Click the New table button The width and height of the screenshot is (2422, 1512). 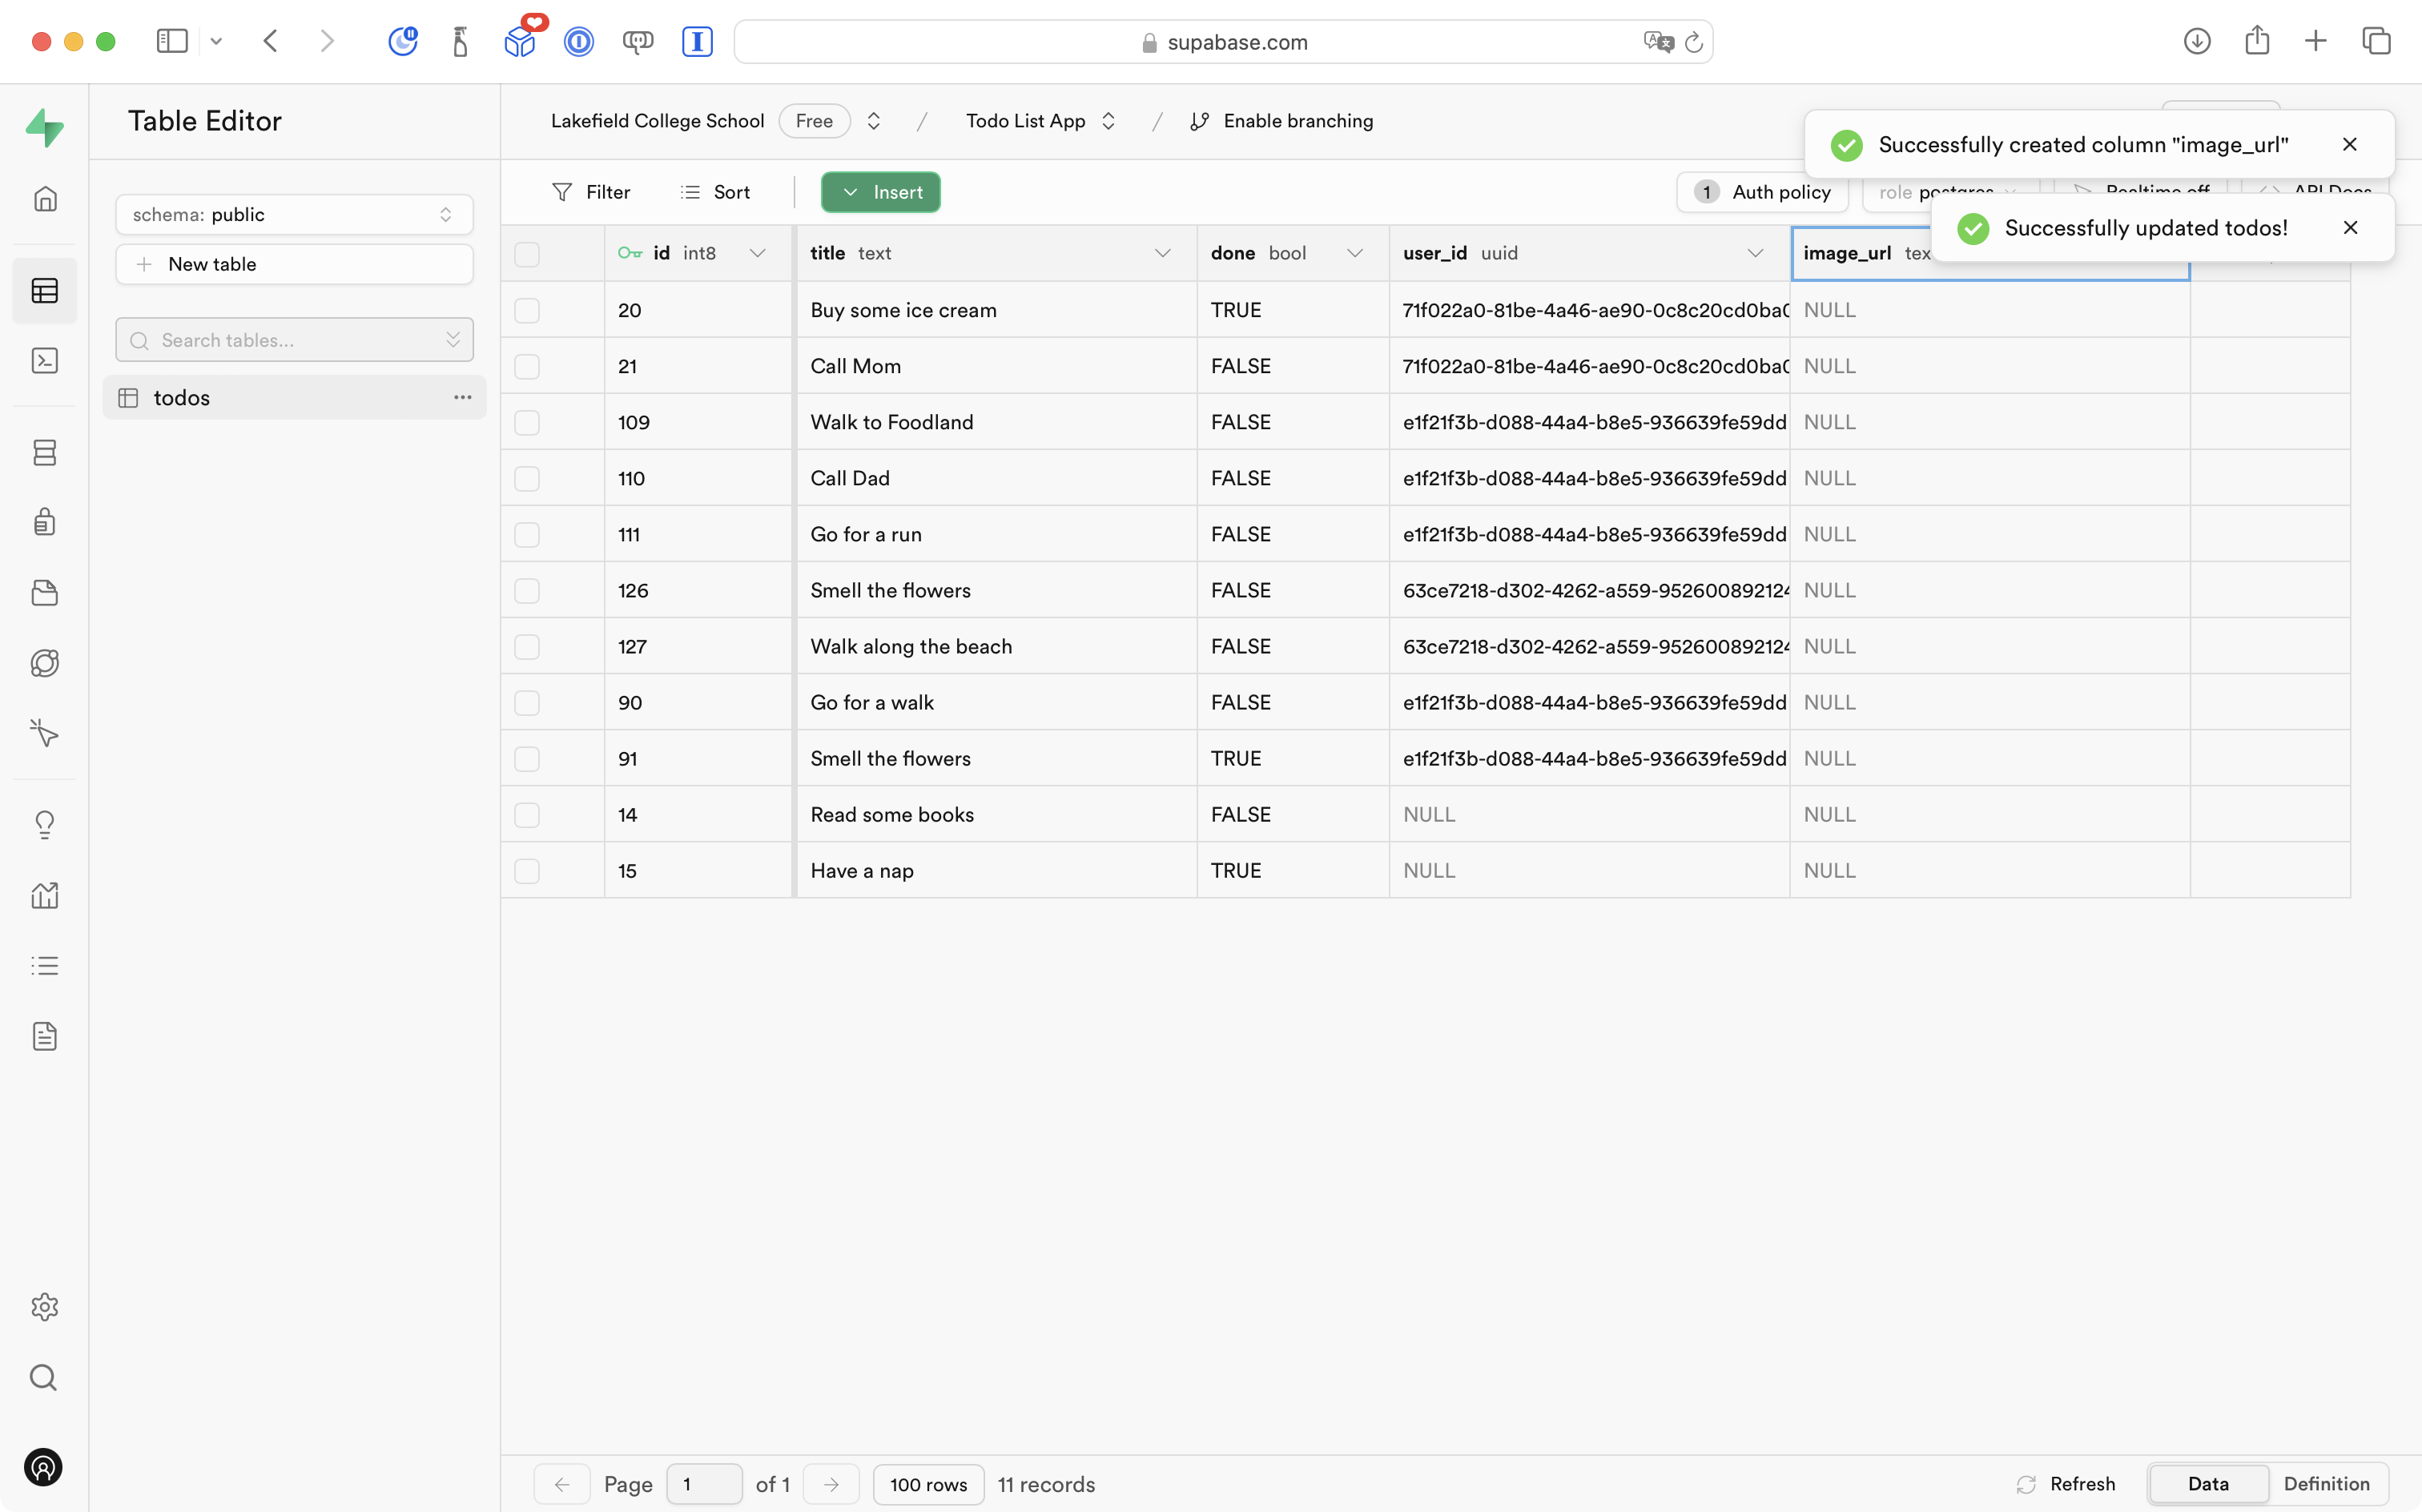pos(294,264)
